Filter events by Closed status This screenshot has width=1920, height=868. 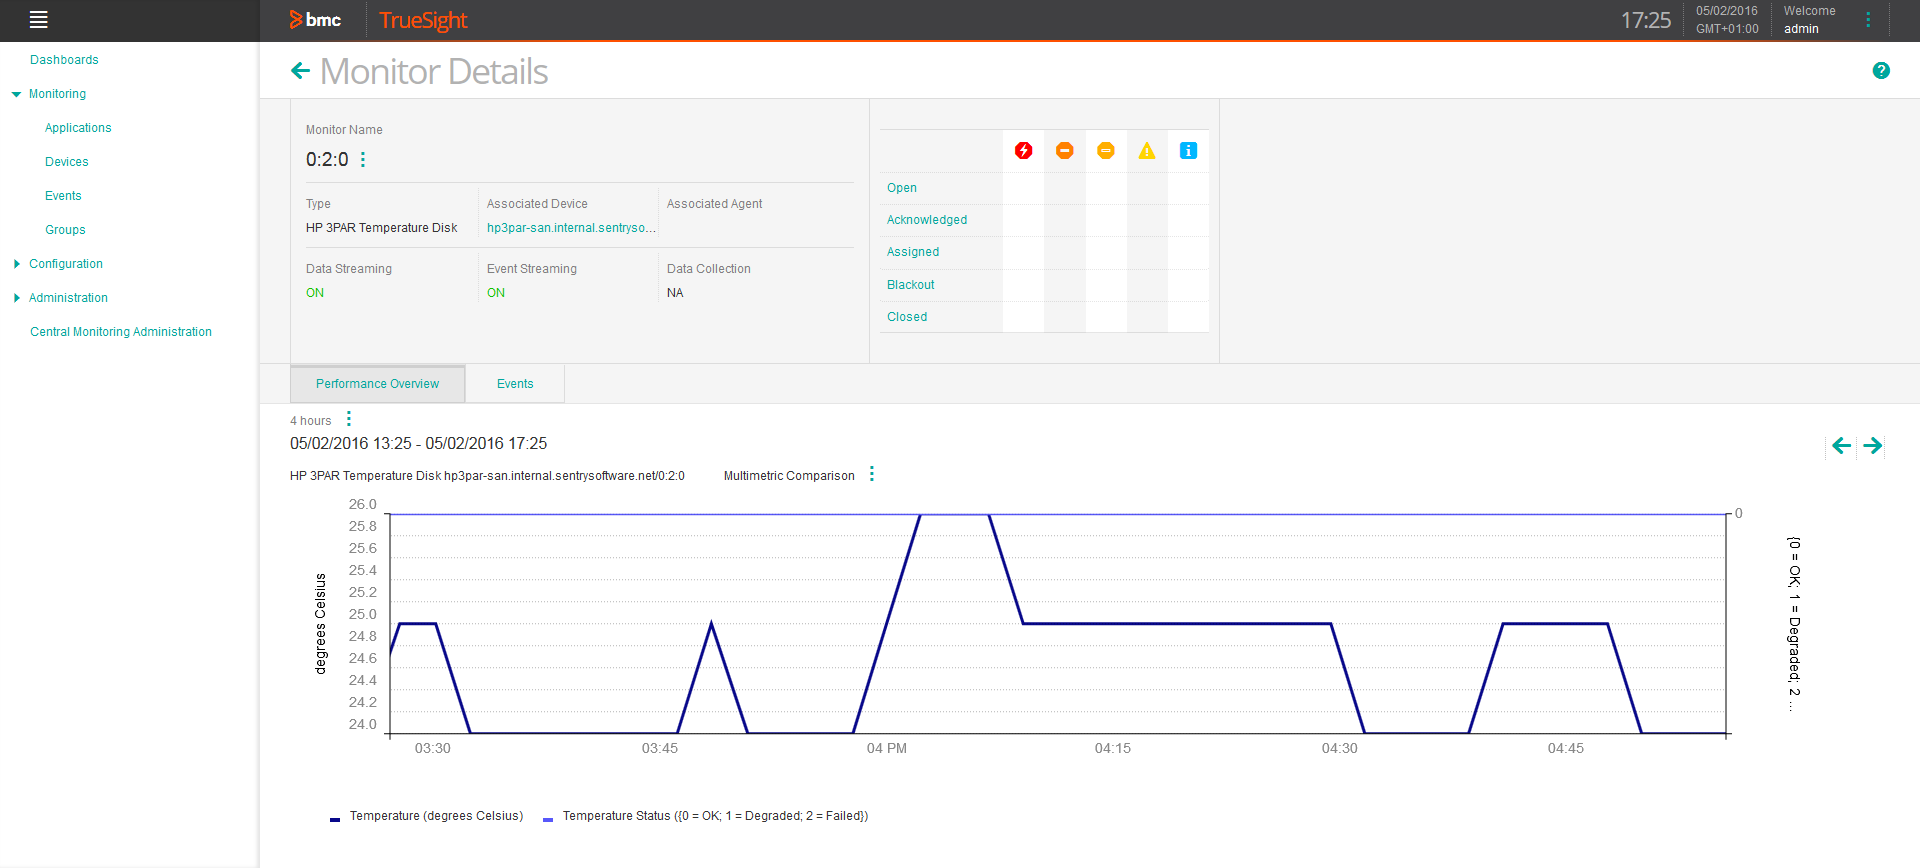tap(907, 317)
